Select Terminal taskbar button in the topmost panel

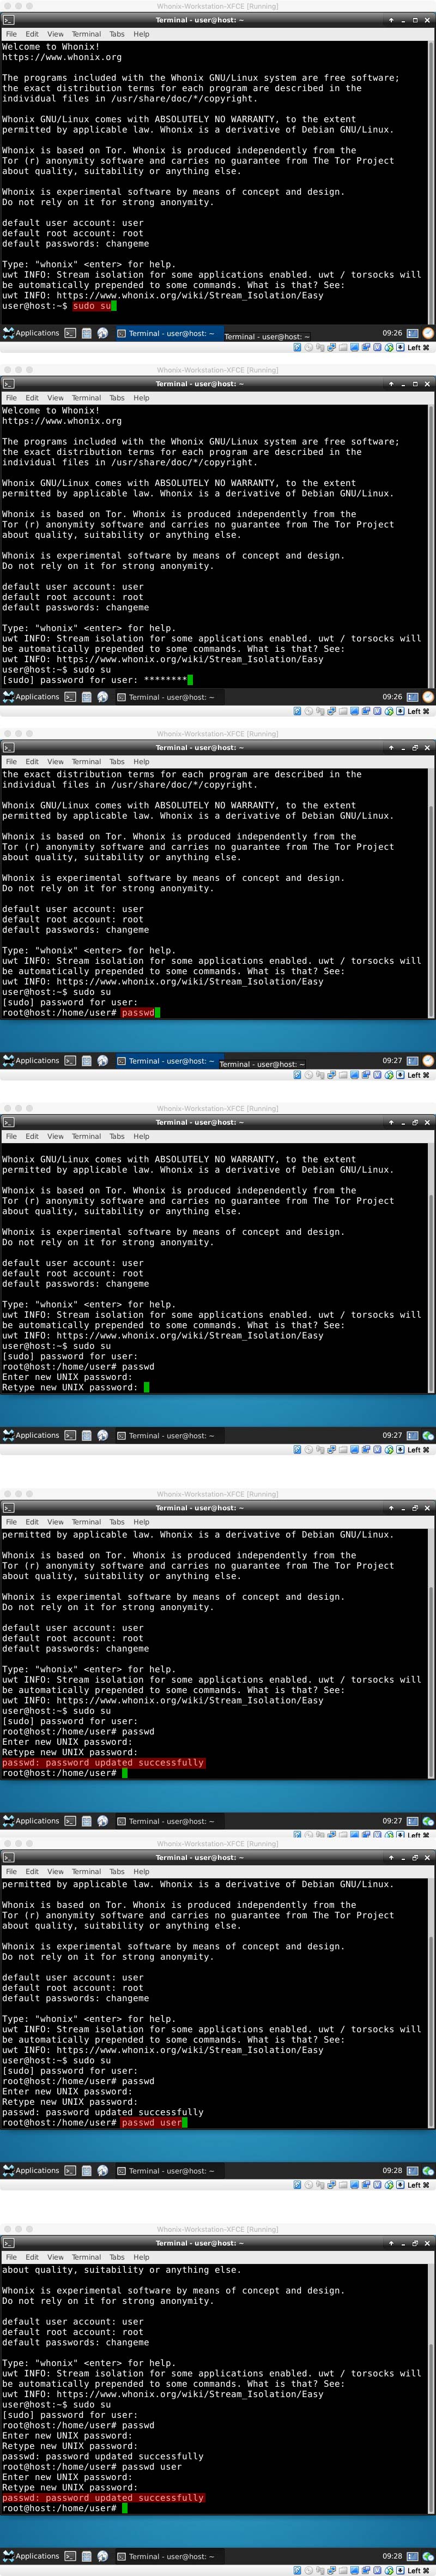[166, 333]
